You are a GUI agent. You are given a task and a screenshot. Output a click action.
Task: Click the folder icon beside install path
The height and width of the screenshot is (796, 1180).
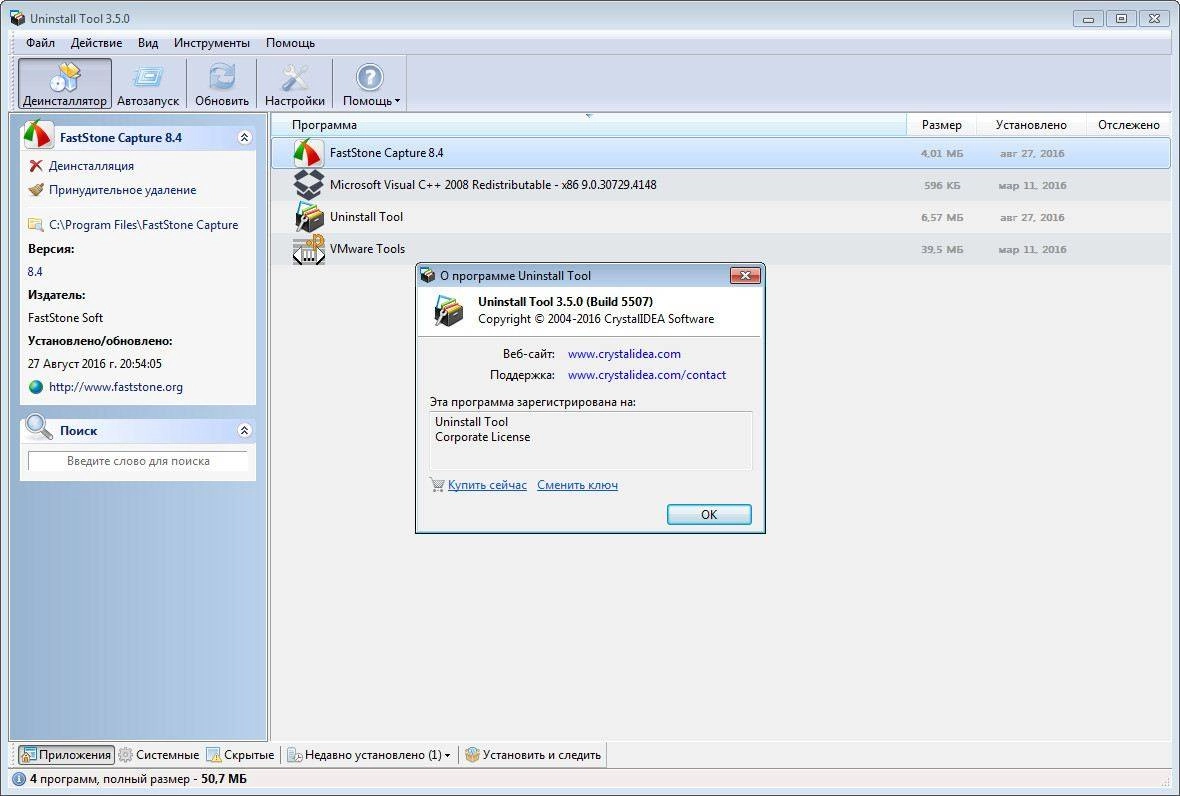coord(35,224)
